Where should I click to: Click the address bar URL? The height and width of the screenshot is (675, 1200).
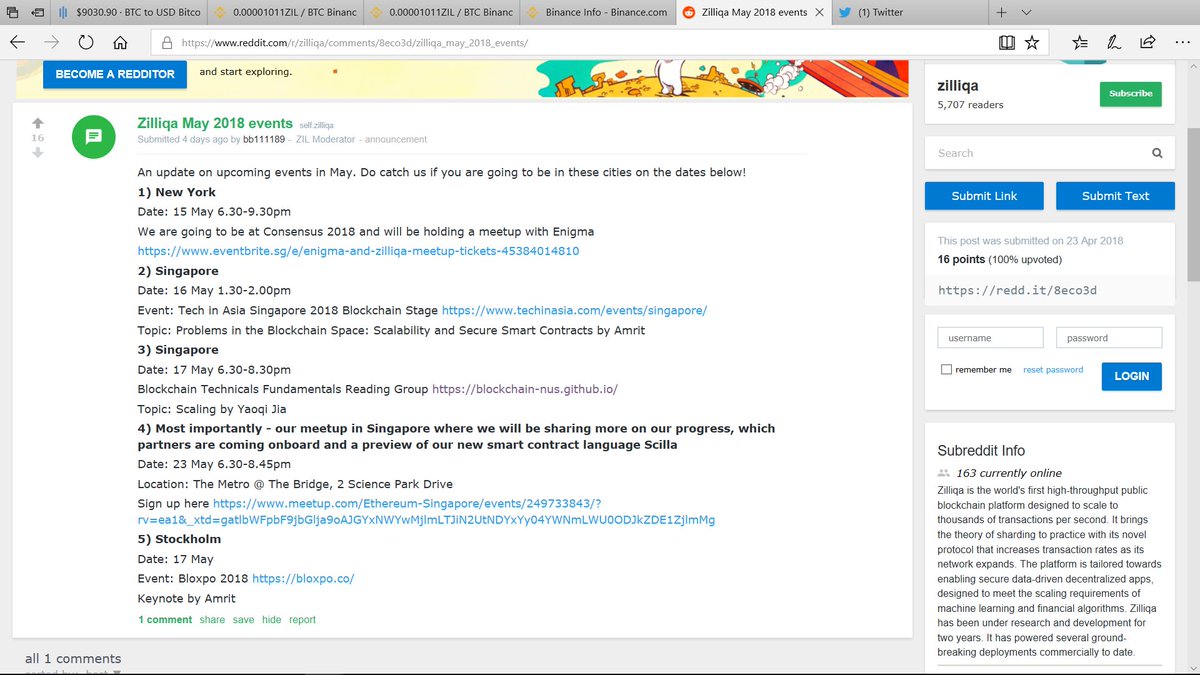coord(353,44)
